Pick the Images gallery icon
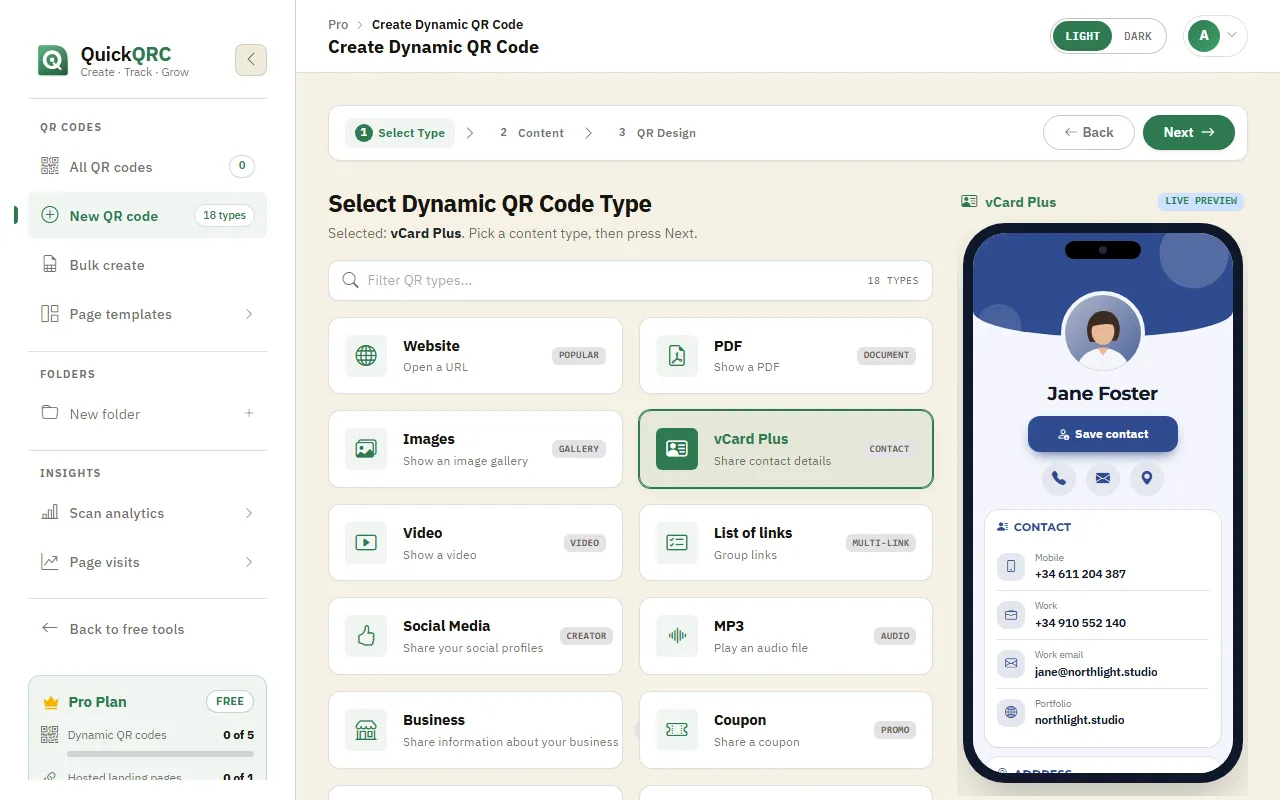This screenshot has height=800, width=1280. (366, 449)
